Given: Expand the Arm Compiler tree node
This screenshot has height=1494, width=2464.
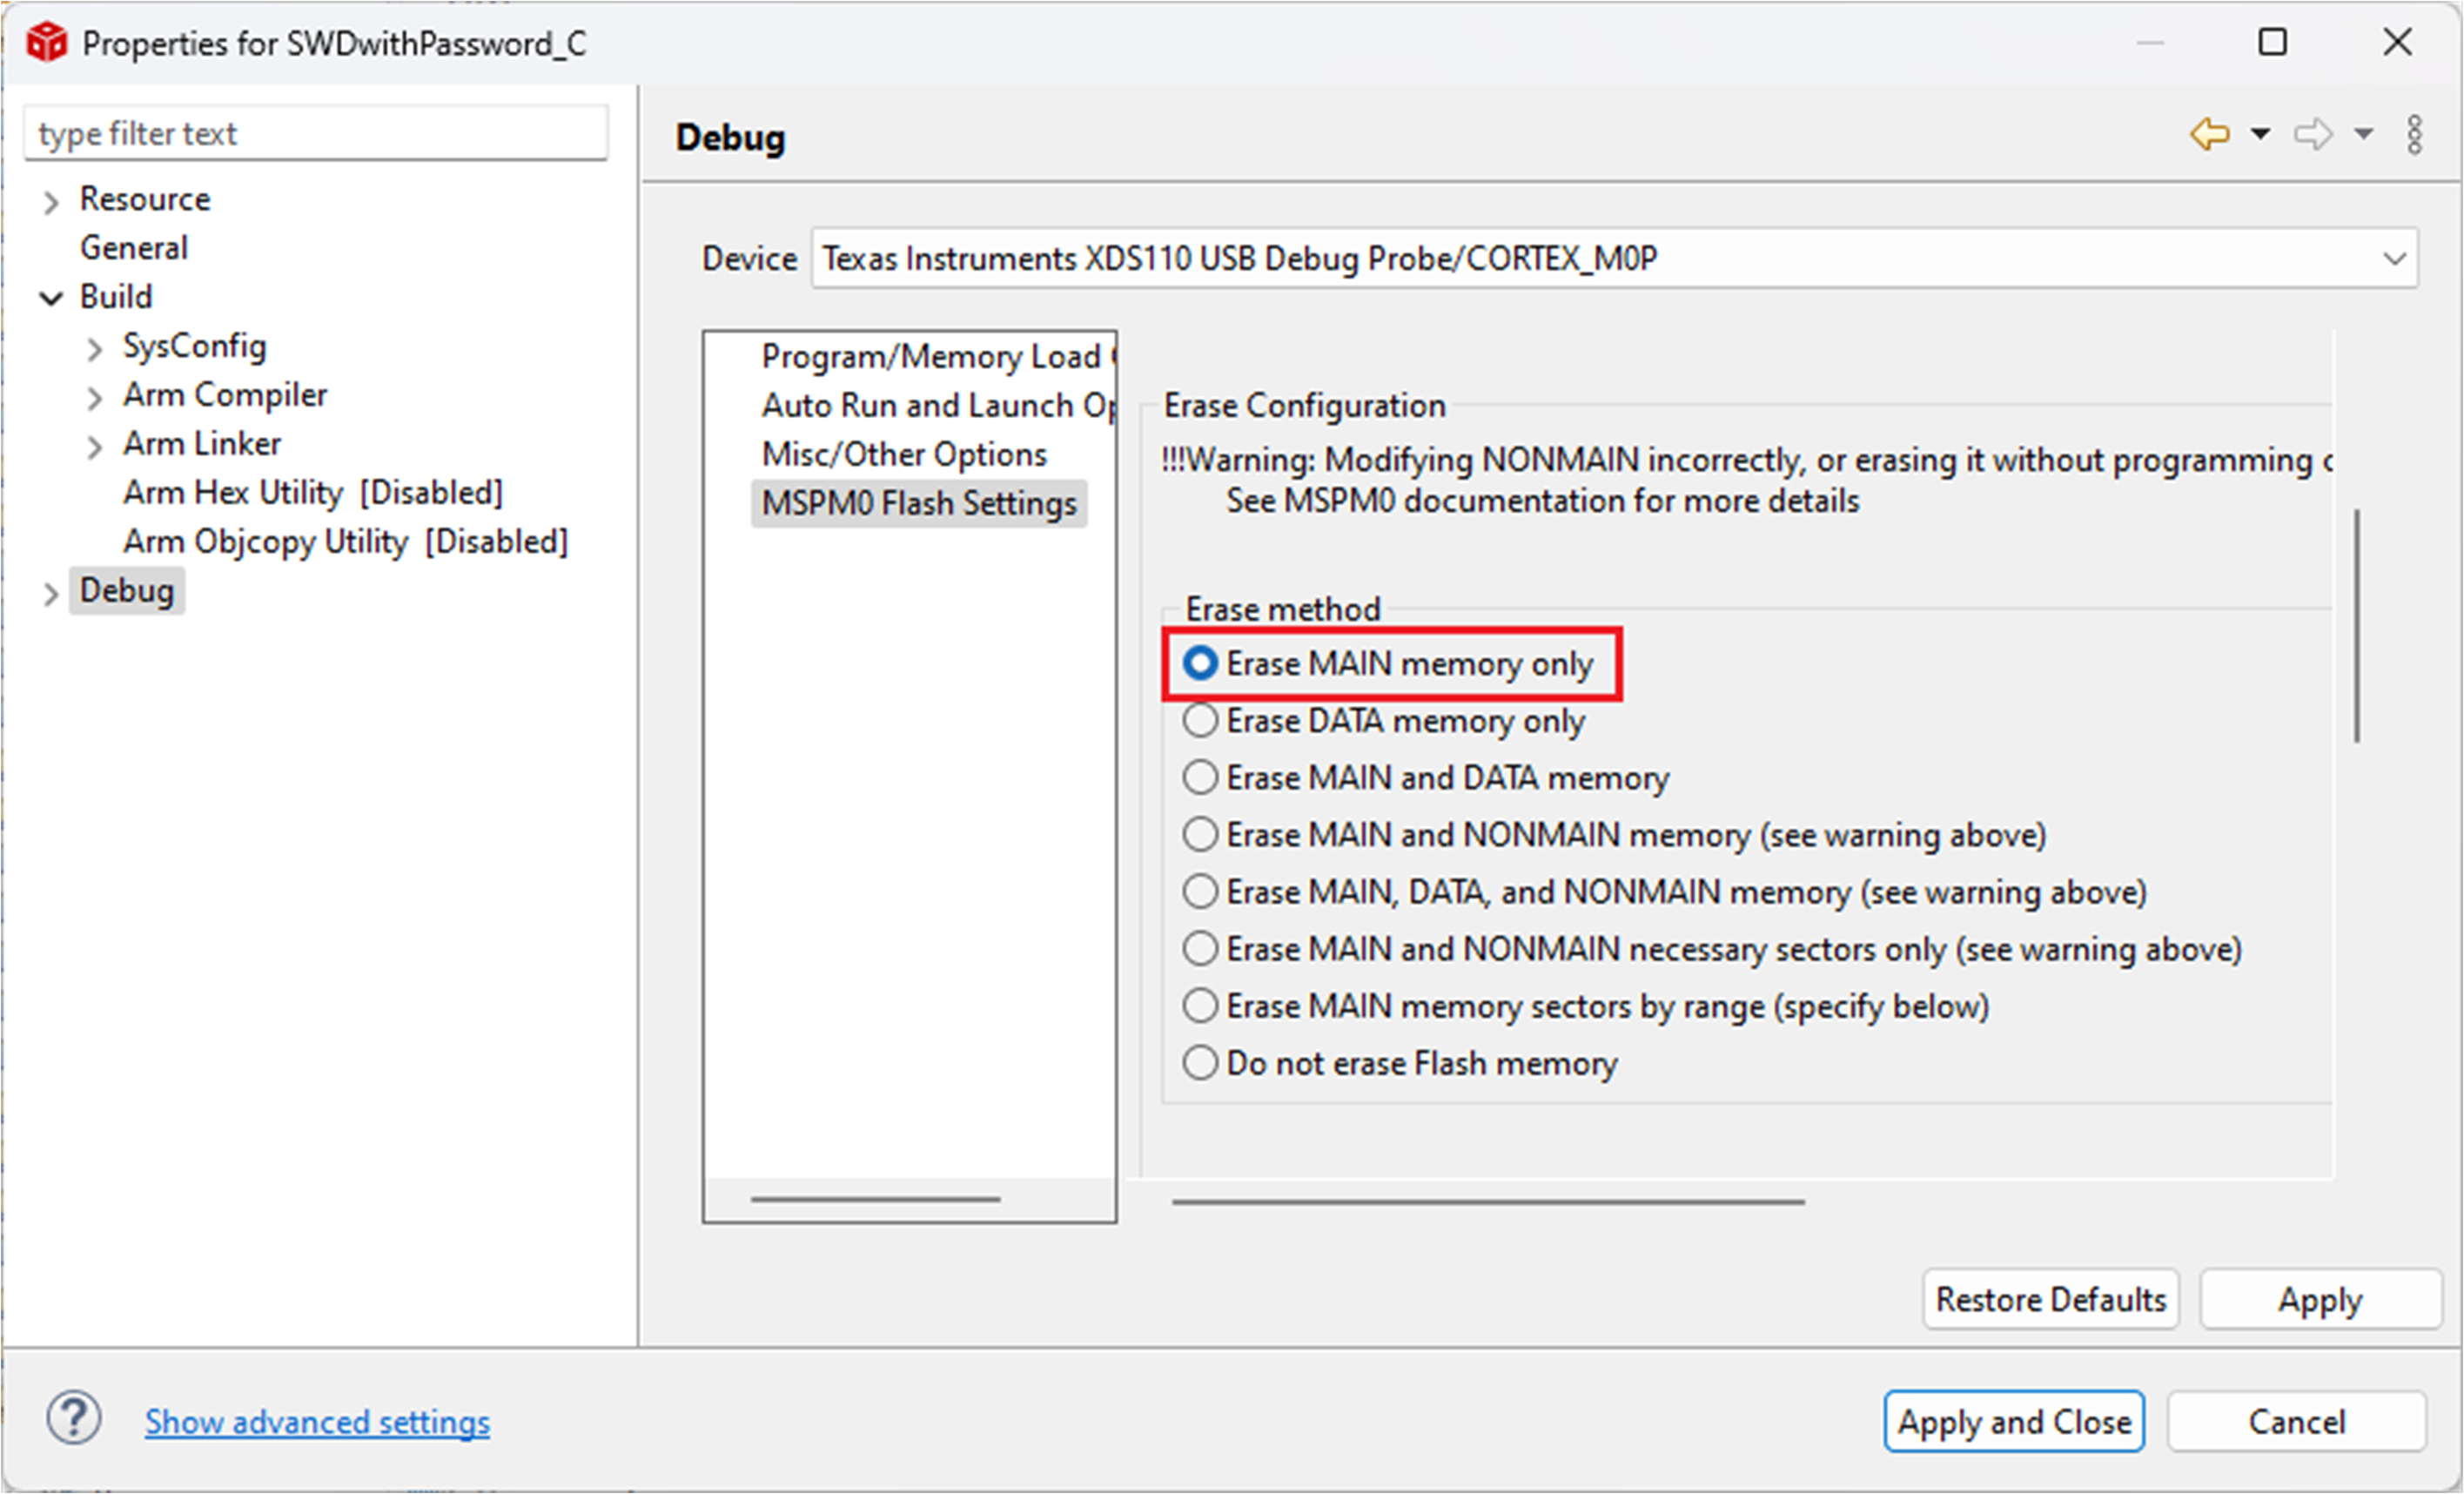Looking at the screenshot, I should tap(94, 397).
